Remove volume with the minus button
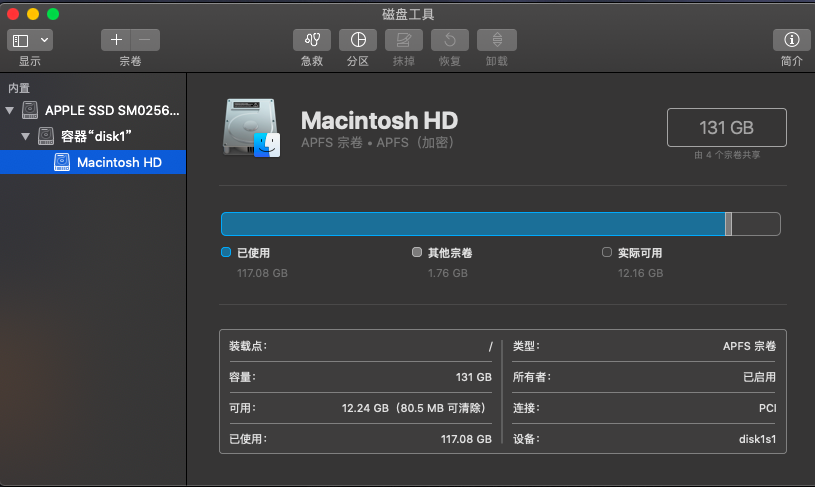Viewport: 815px width, 487px height. [145, 40]
